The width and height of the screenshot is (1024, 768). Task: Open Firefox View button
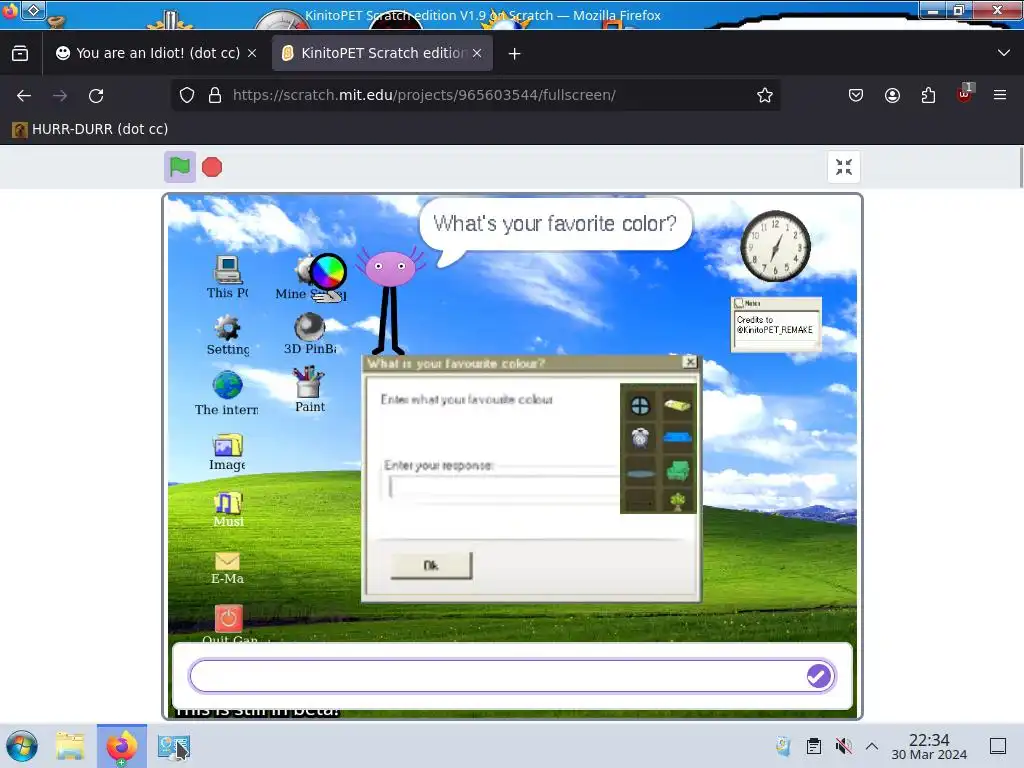pyautogui.click(x=20, y=53)
